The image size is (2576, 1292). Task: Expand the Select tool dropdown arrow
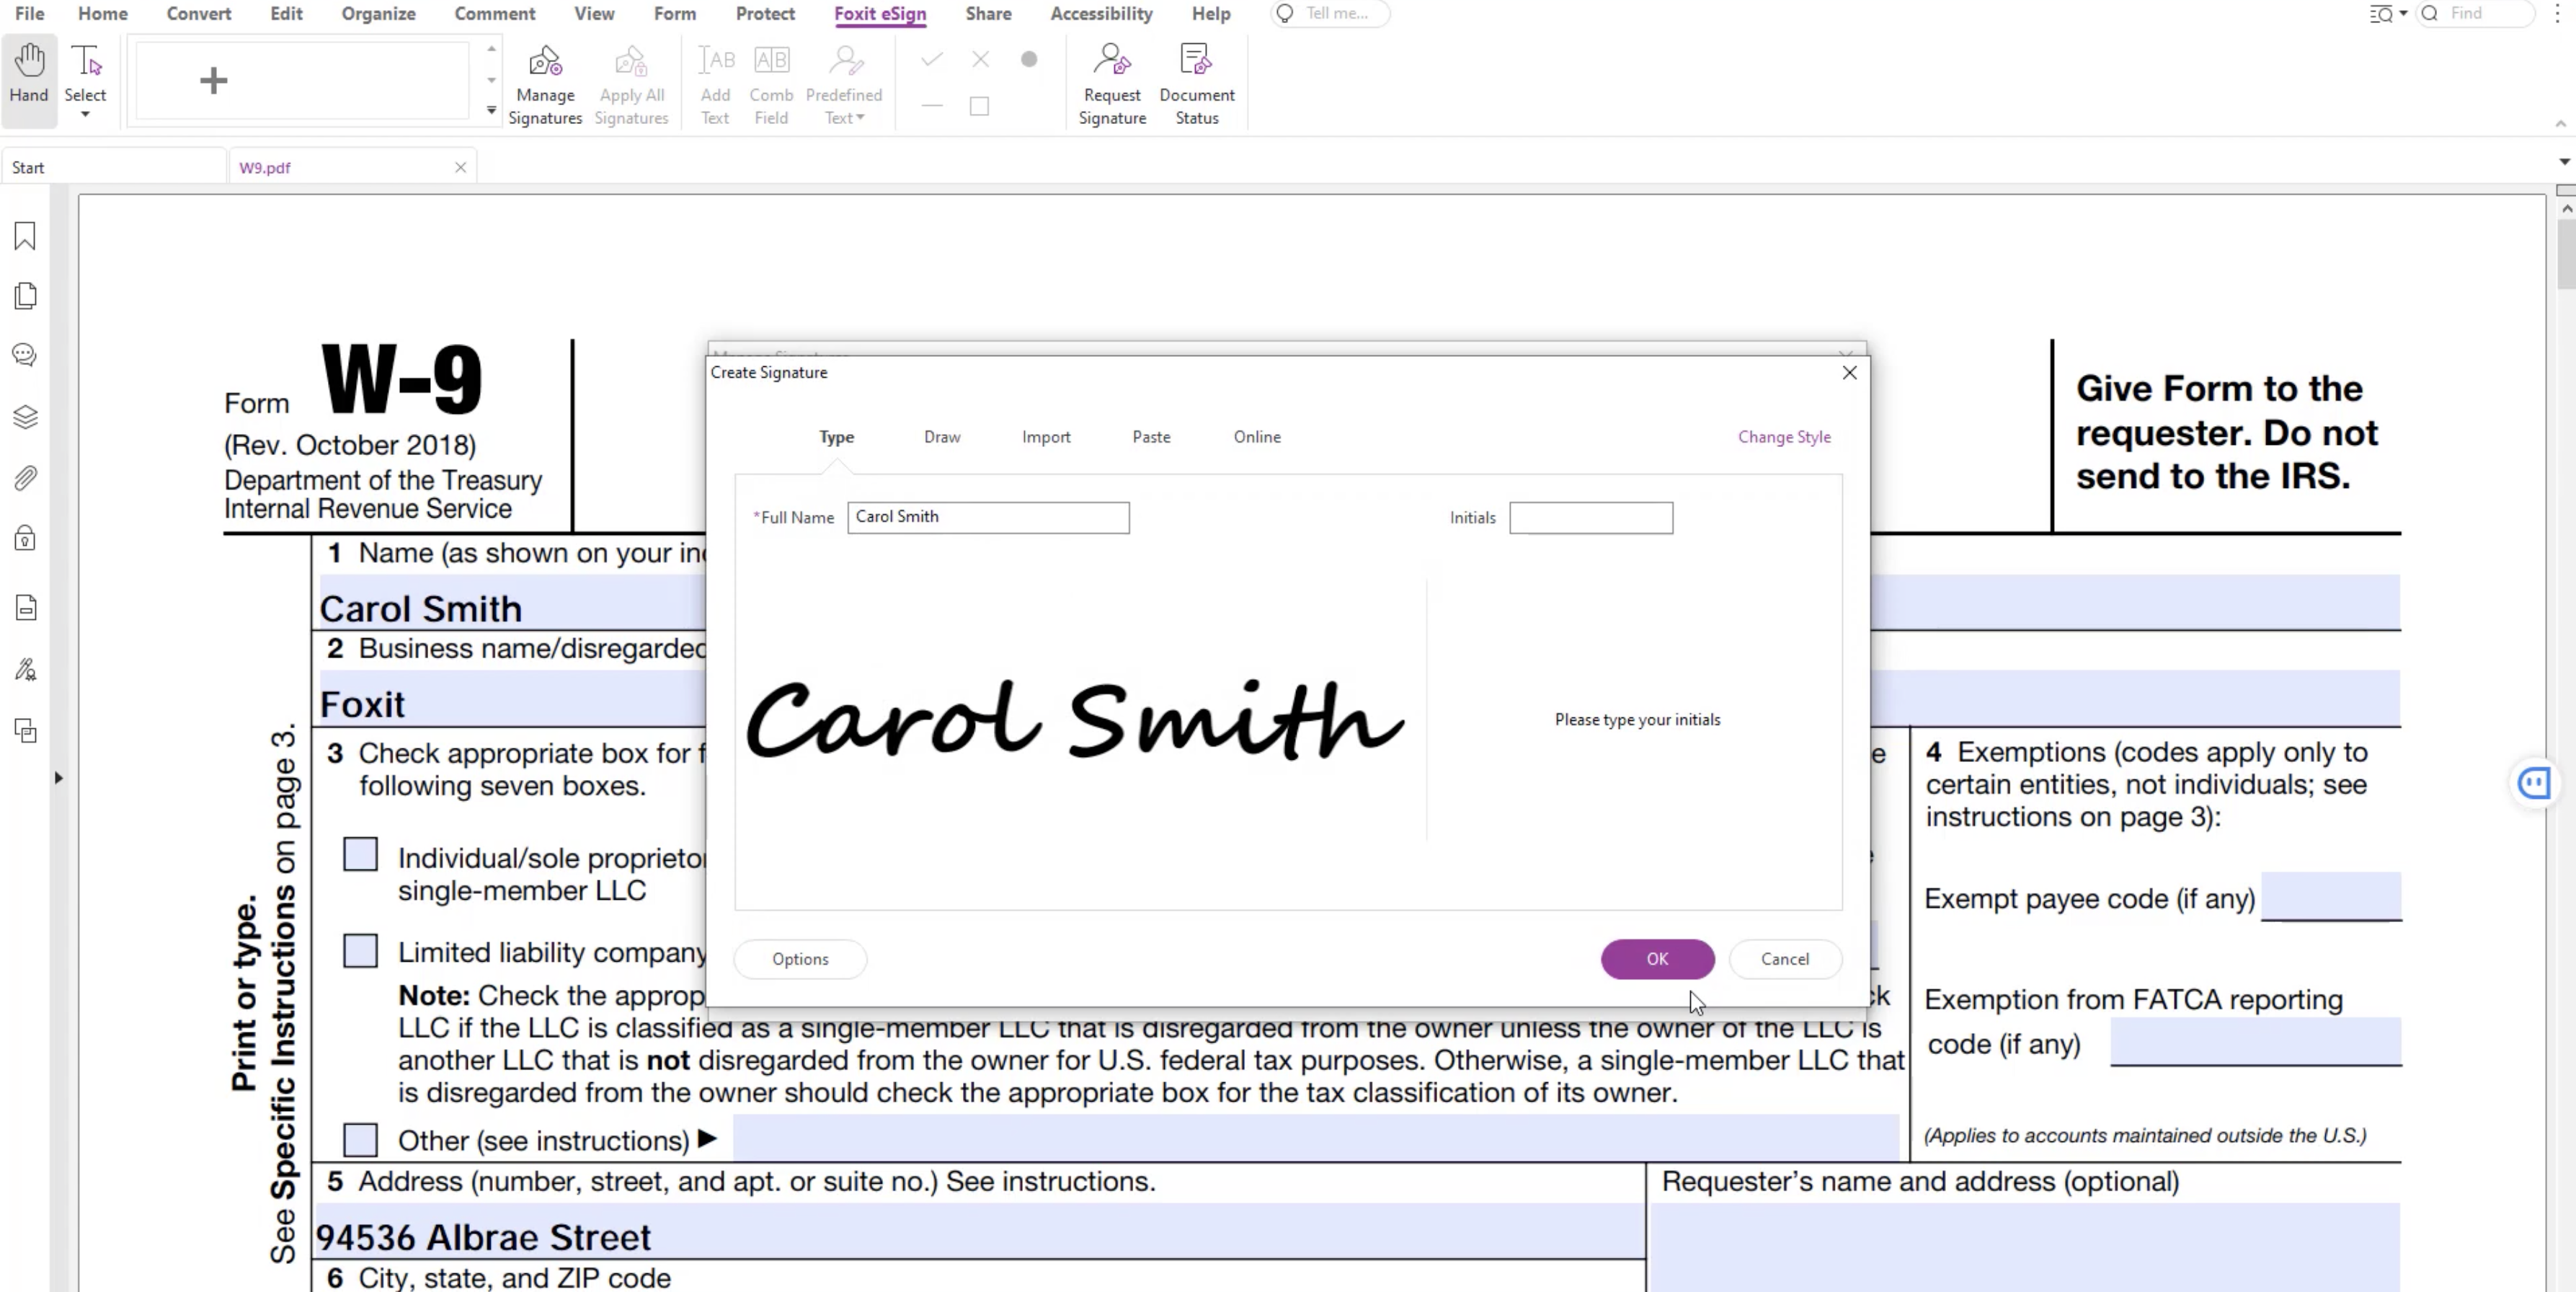point(85,115)
